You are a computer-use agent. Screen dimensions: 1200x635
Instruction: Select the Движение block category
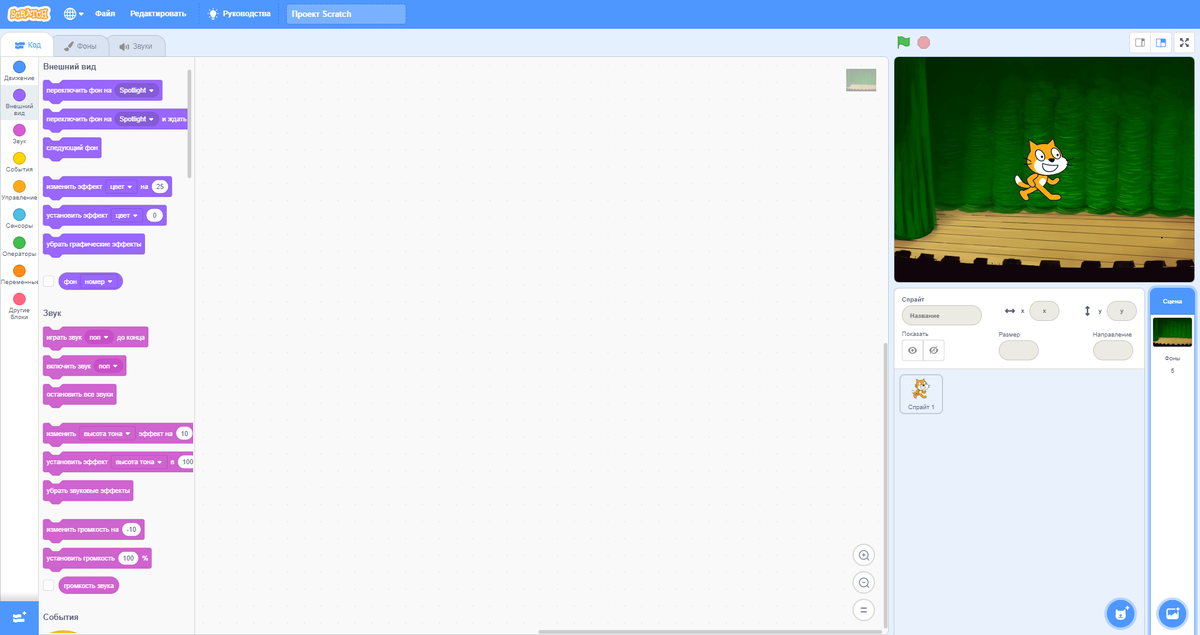point(19,71)
